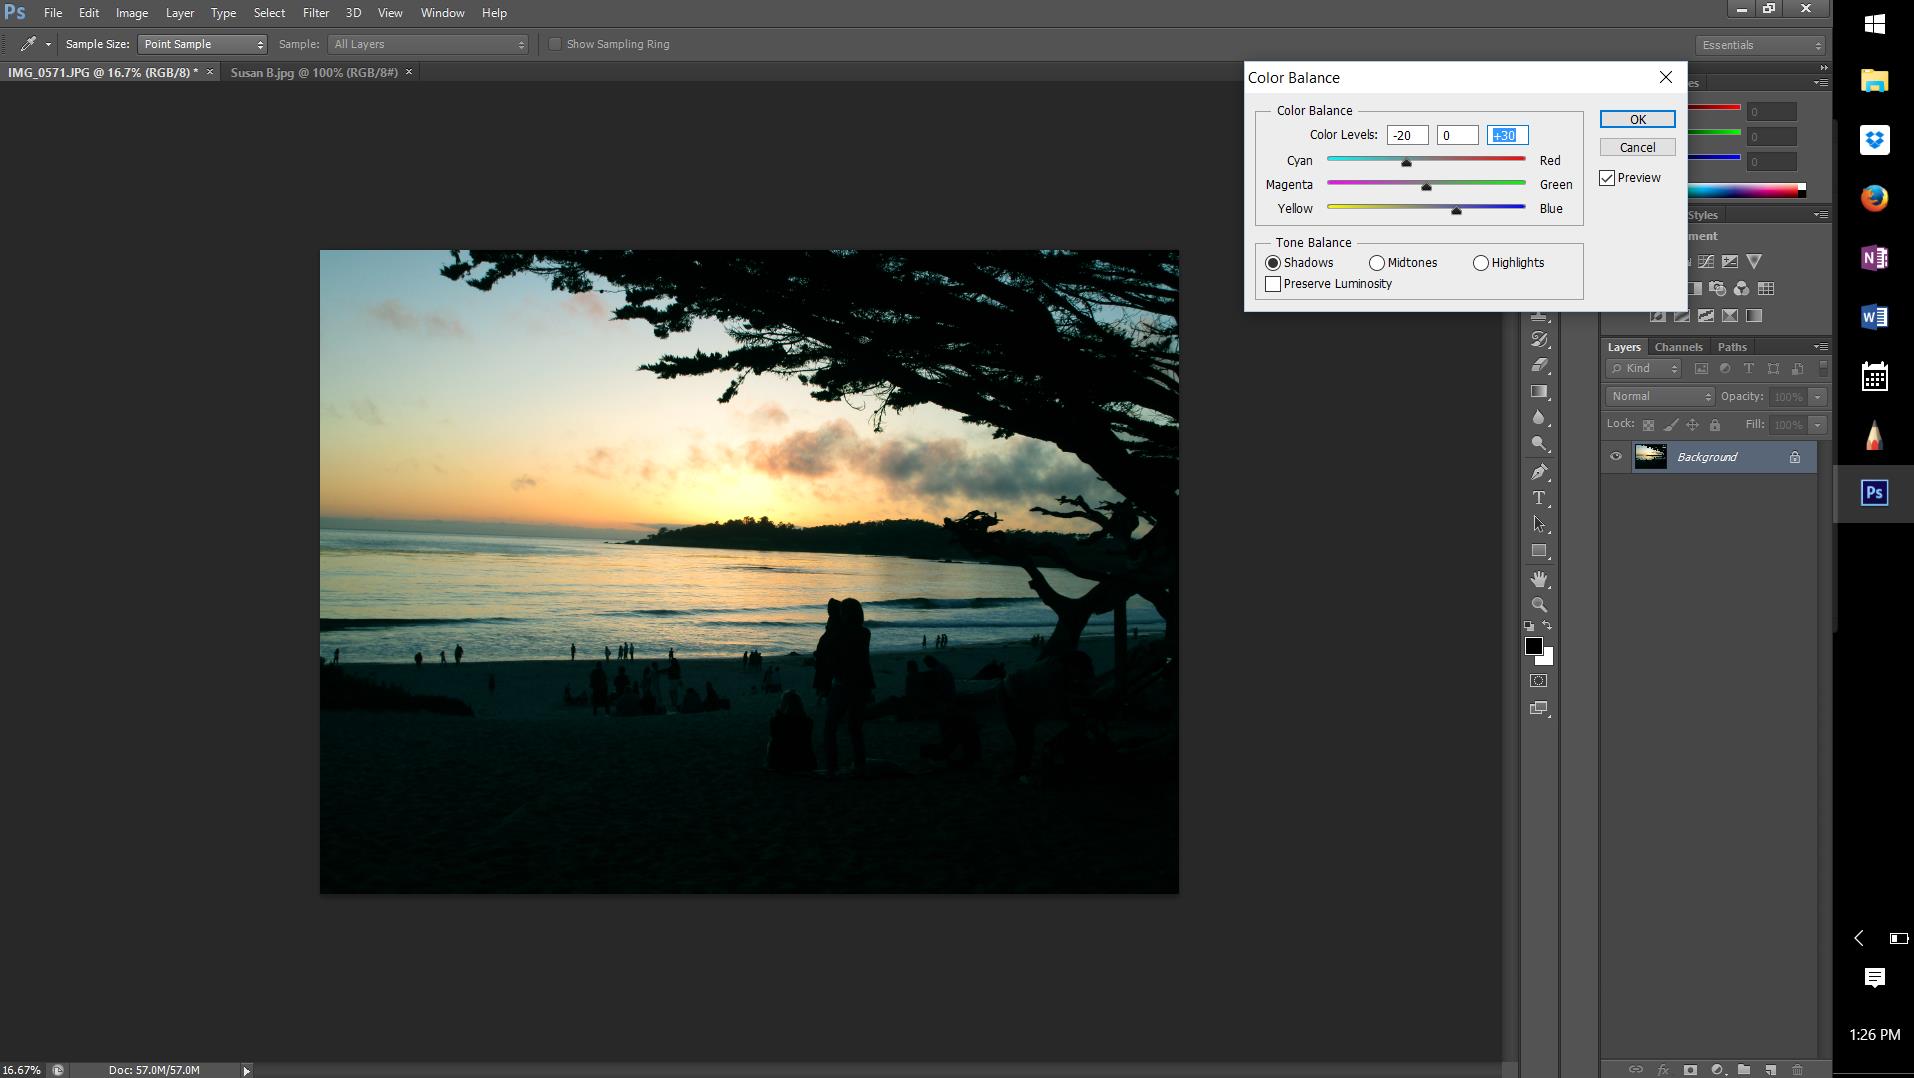Viewport: 1914px width, 1078px height.
Task: Select the Zoom magnifier tool
Action: pyautogui.click(x=1539, y=605)
